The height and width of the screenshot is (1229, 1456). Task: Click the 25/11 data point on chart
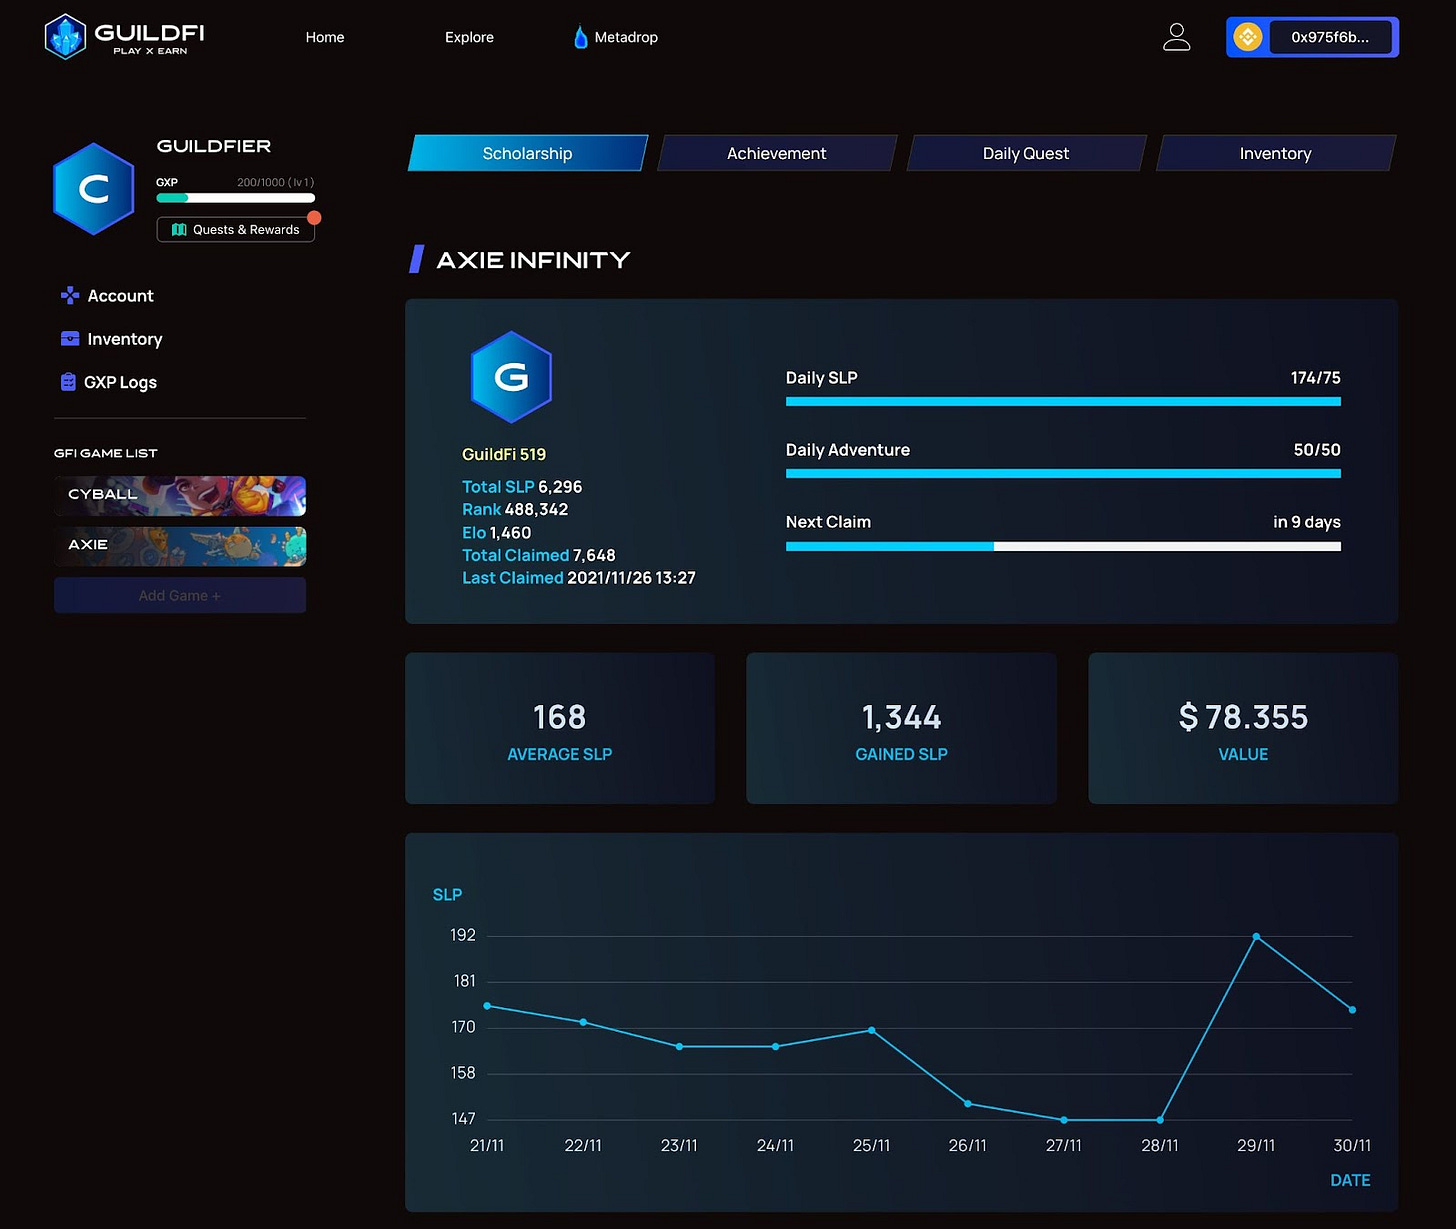(872, 1030)
